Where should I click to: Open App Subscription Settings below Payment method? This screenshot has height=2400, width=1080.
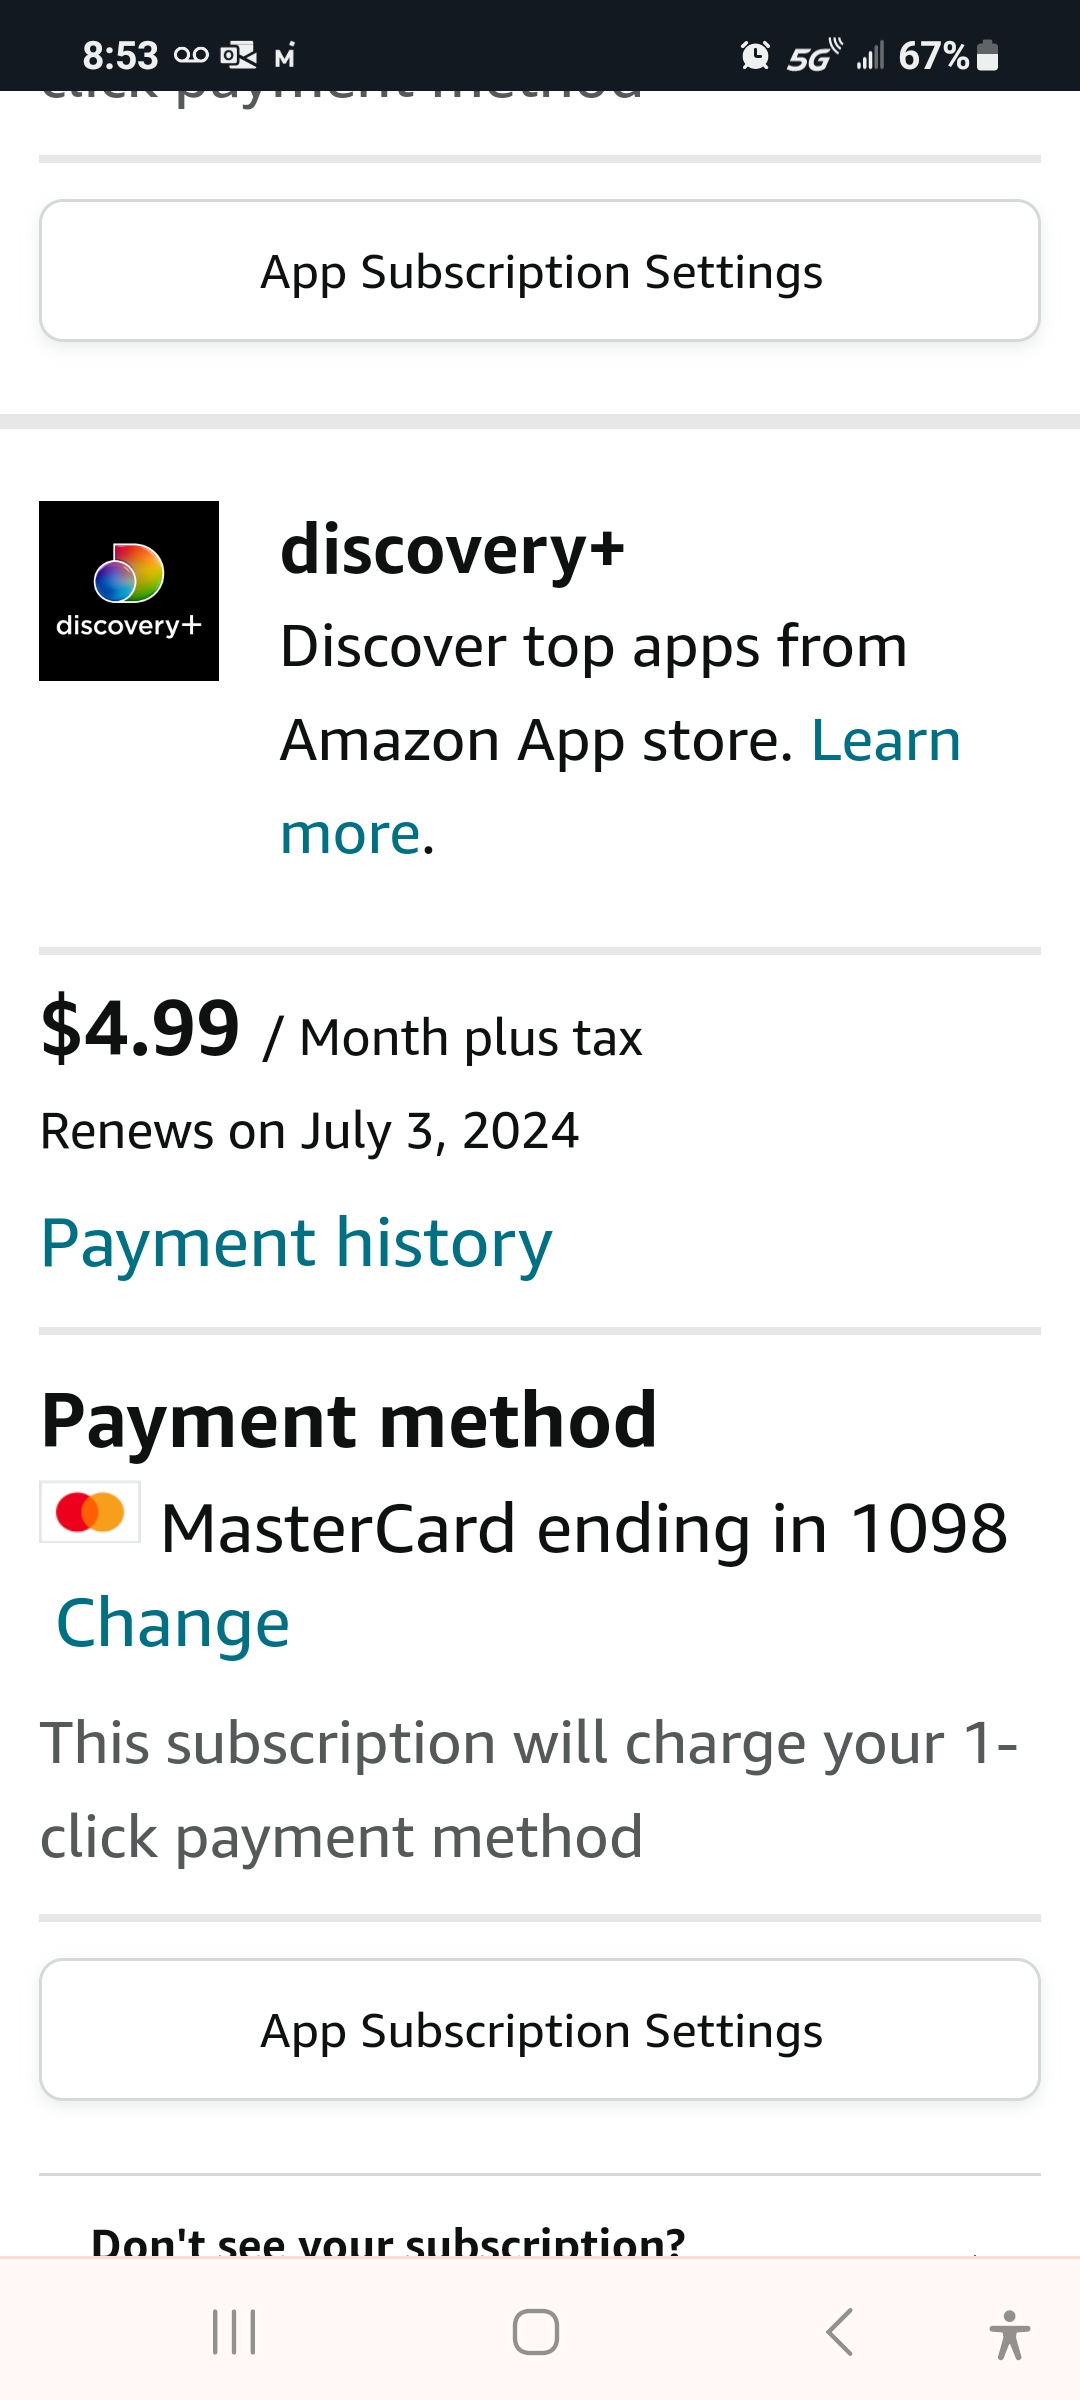540,2030
